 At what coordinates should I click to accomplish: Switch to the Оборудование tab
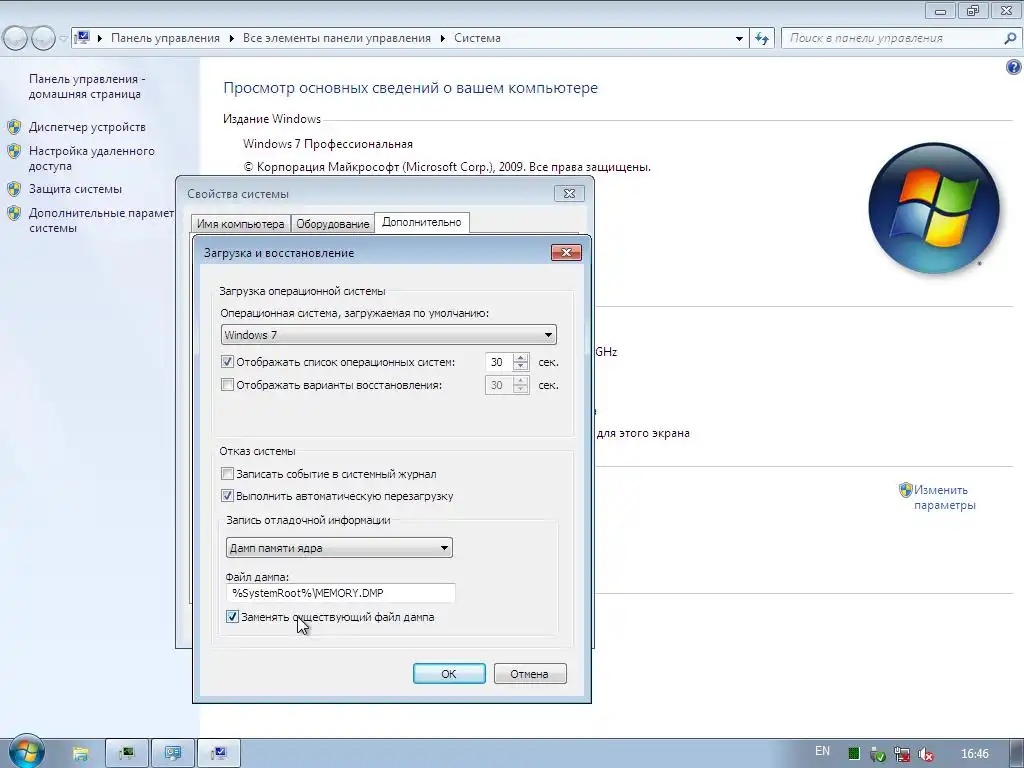332,223
